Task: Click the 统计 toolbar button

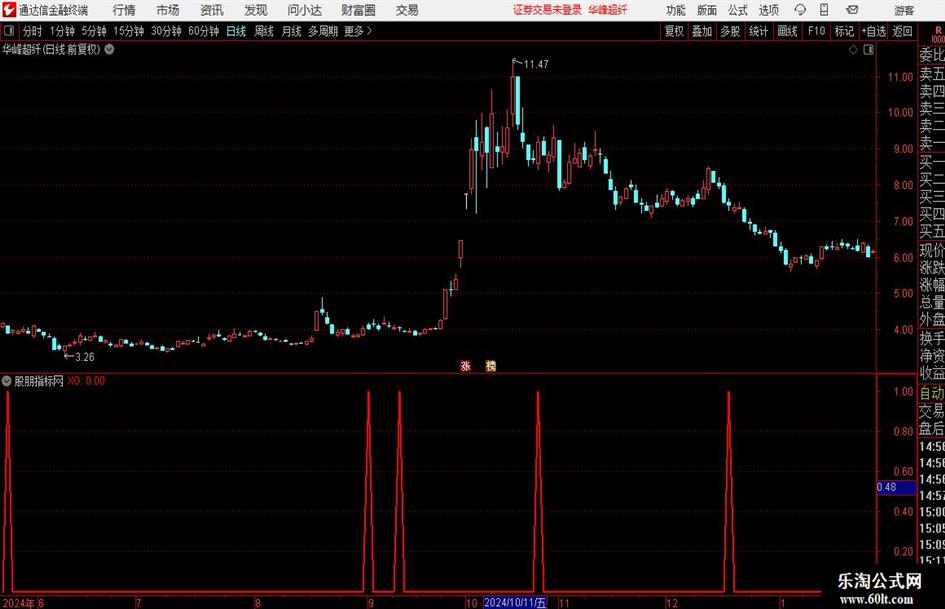Action: coord(759,31)
